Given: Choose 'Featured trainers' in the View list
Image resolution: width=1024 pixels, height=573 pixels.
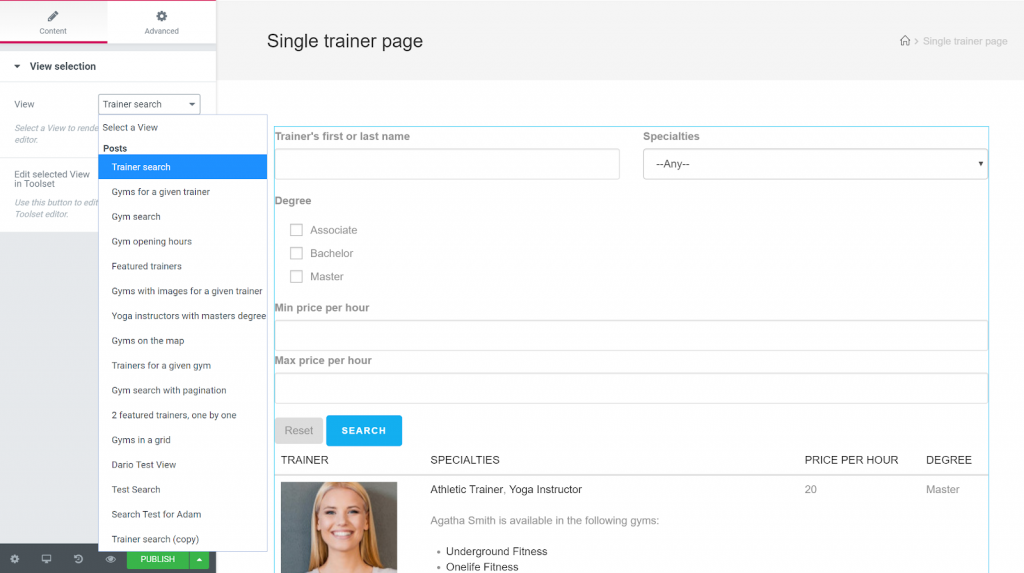Looking at the screenshot, I should (x=147, y=266).
